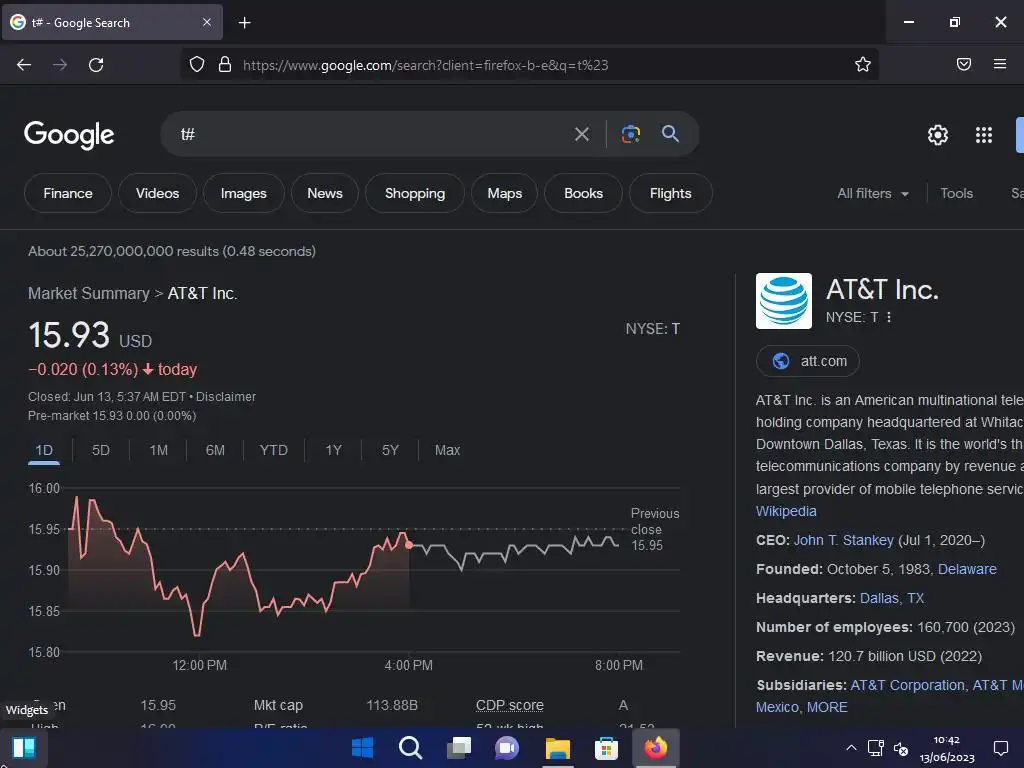
Task: Reload the page with the refresh icon
Action: 96,65
